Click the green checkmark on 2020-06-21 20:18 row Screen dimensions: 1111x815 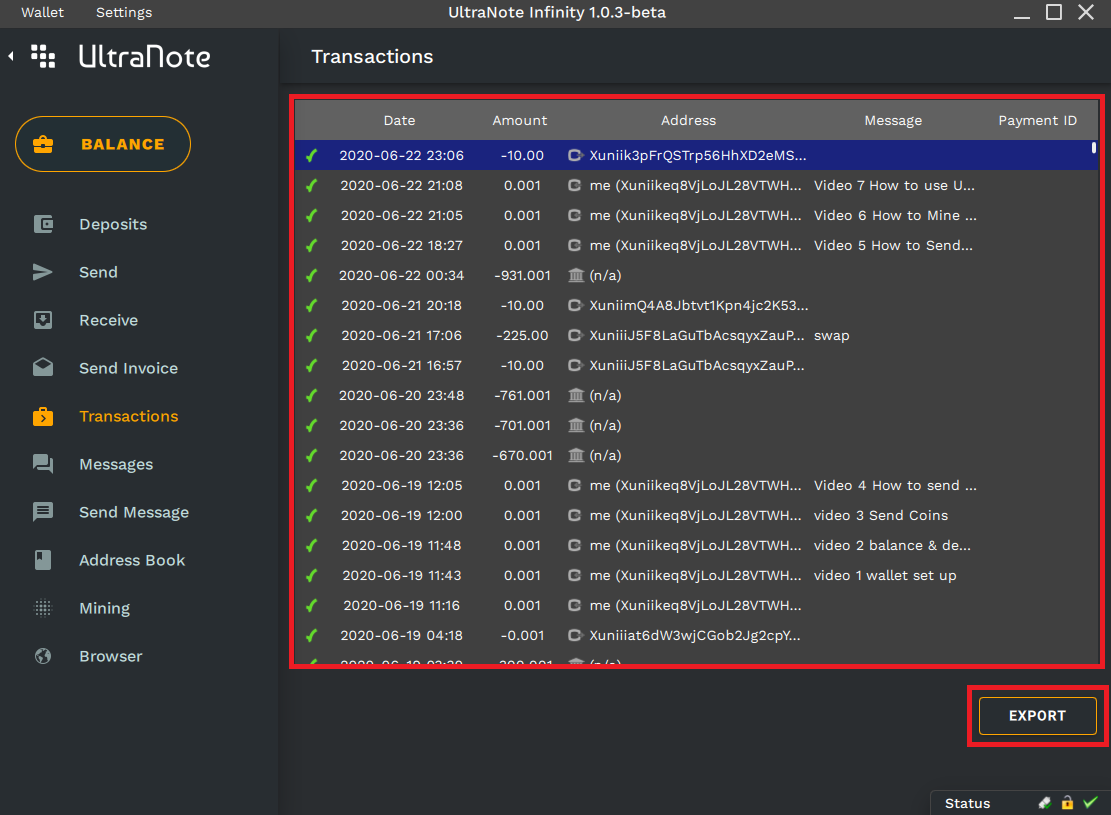(x=311, y=305)
